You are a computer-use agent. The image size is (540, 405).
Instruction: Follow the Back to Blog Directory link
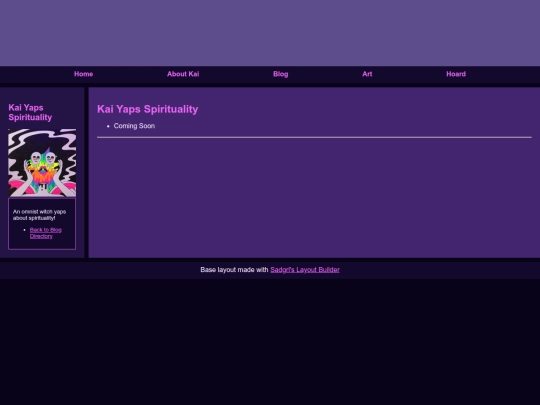click(x=45, y=233)
